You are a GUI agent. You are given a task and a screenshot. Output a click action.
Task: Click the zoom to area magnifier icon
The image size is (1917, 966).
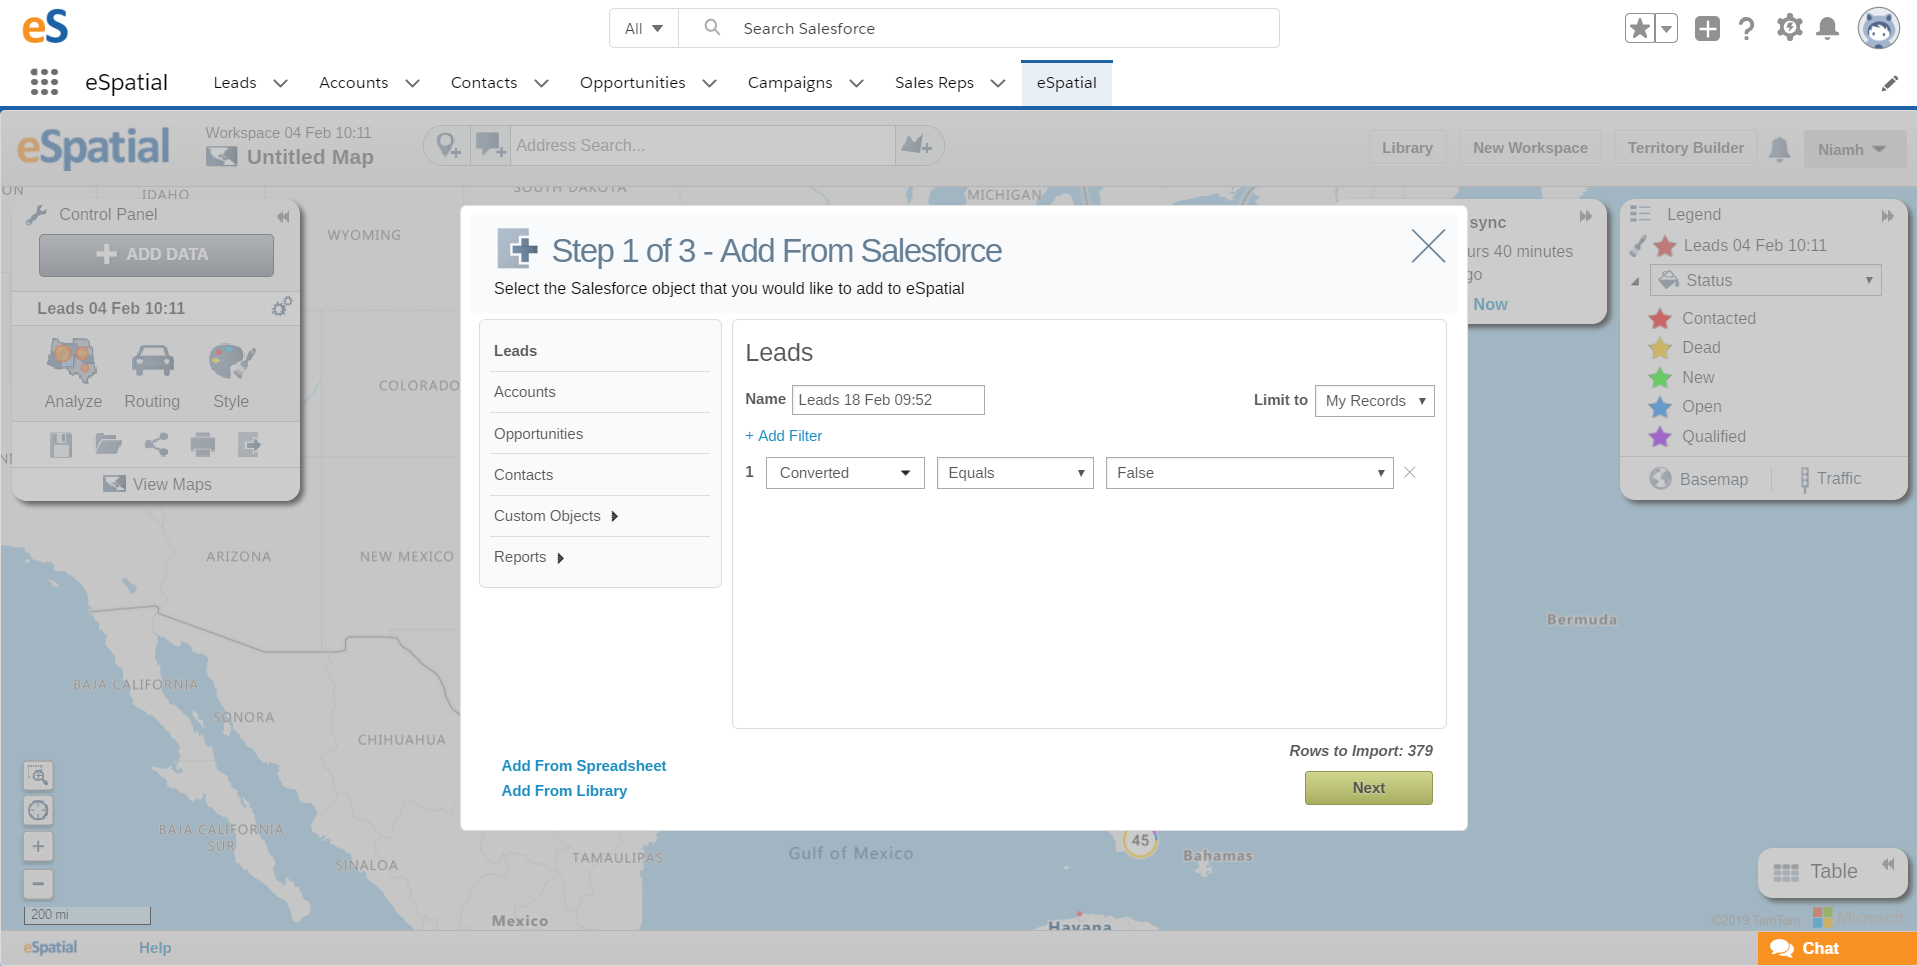(38, 775)
